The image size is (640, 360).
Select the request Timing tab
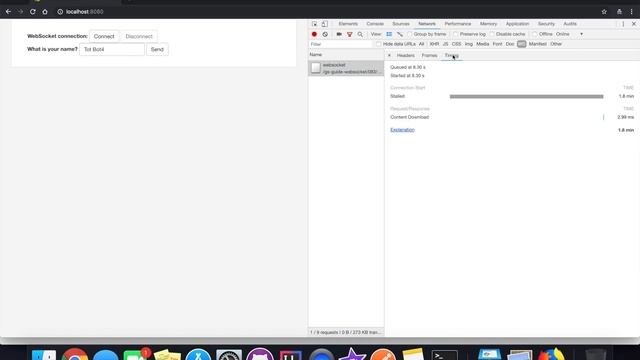tap(452, 56)
